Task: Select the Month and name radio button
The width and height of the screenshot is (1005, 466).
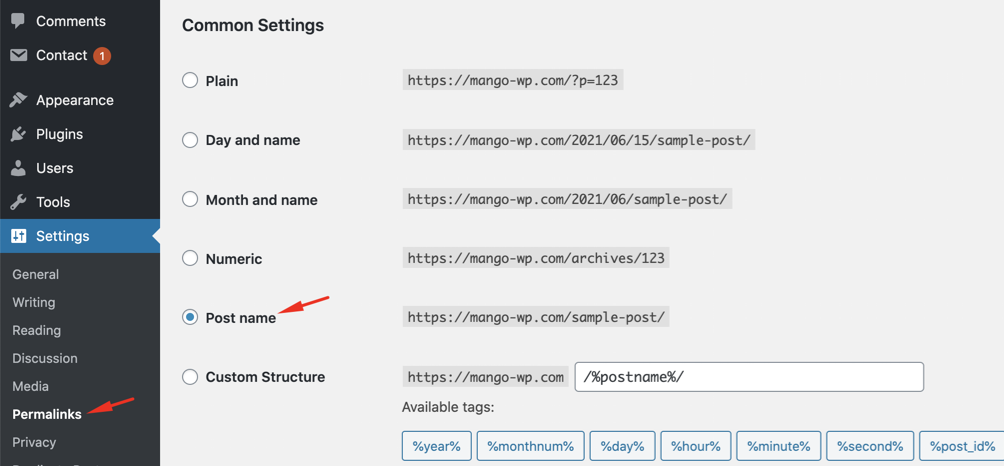Action: point(190,199)
